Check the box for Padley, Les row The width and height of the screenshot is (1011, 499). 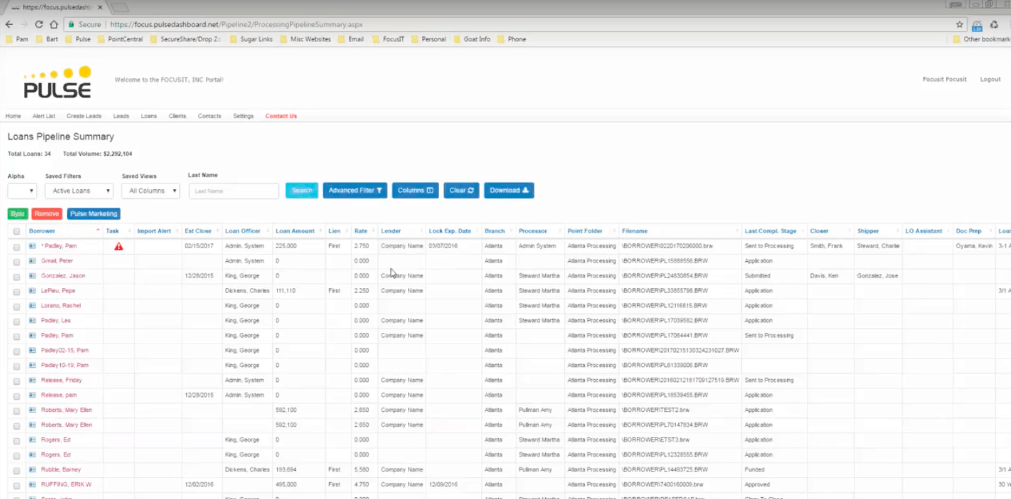pos(17,320)
